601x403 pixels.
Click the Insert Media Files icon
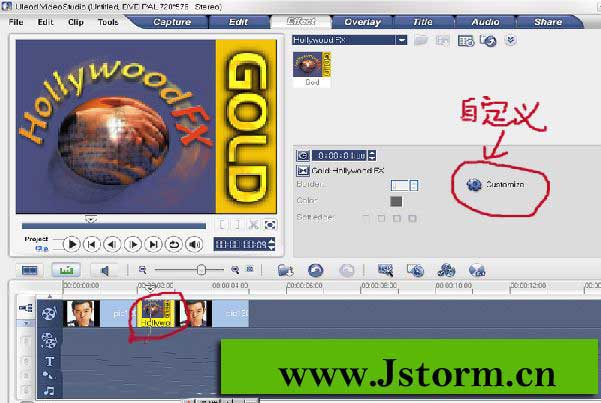(286, 271)
